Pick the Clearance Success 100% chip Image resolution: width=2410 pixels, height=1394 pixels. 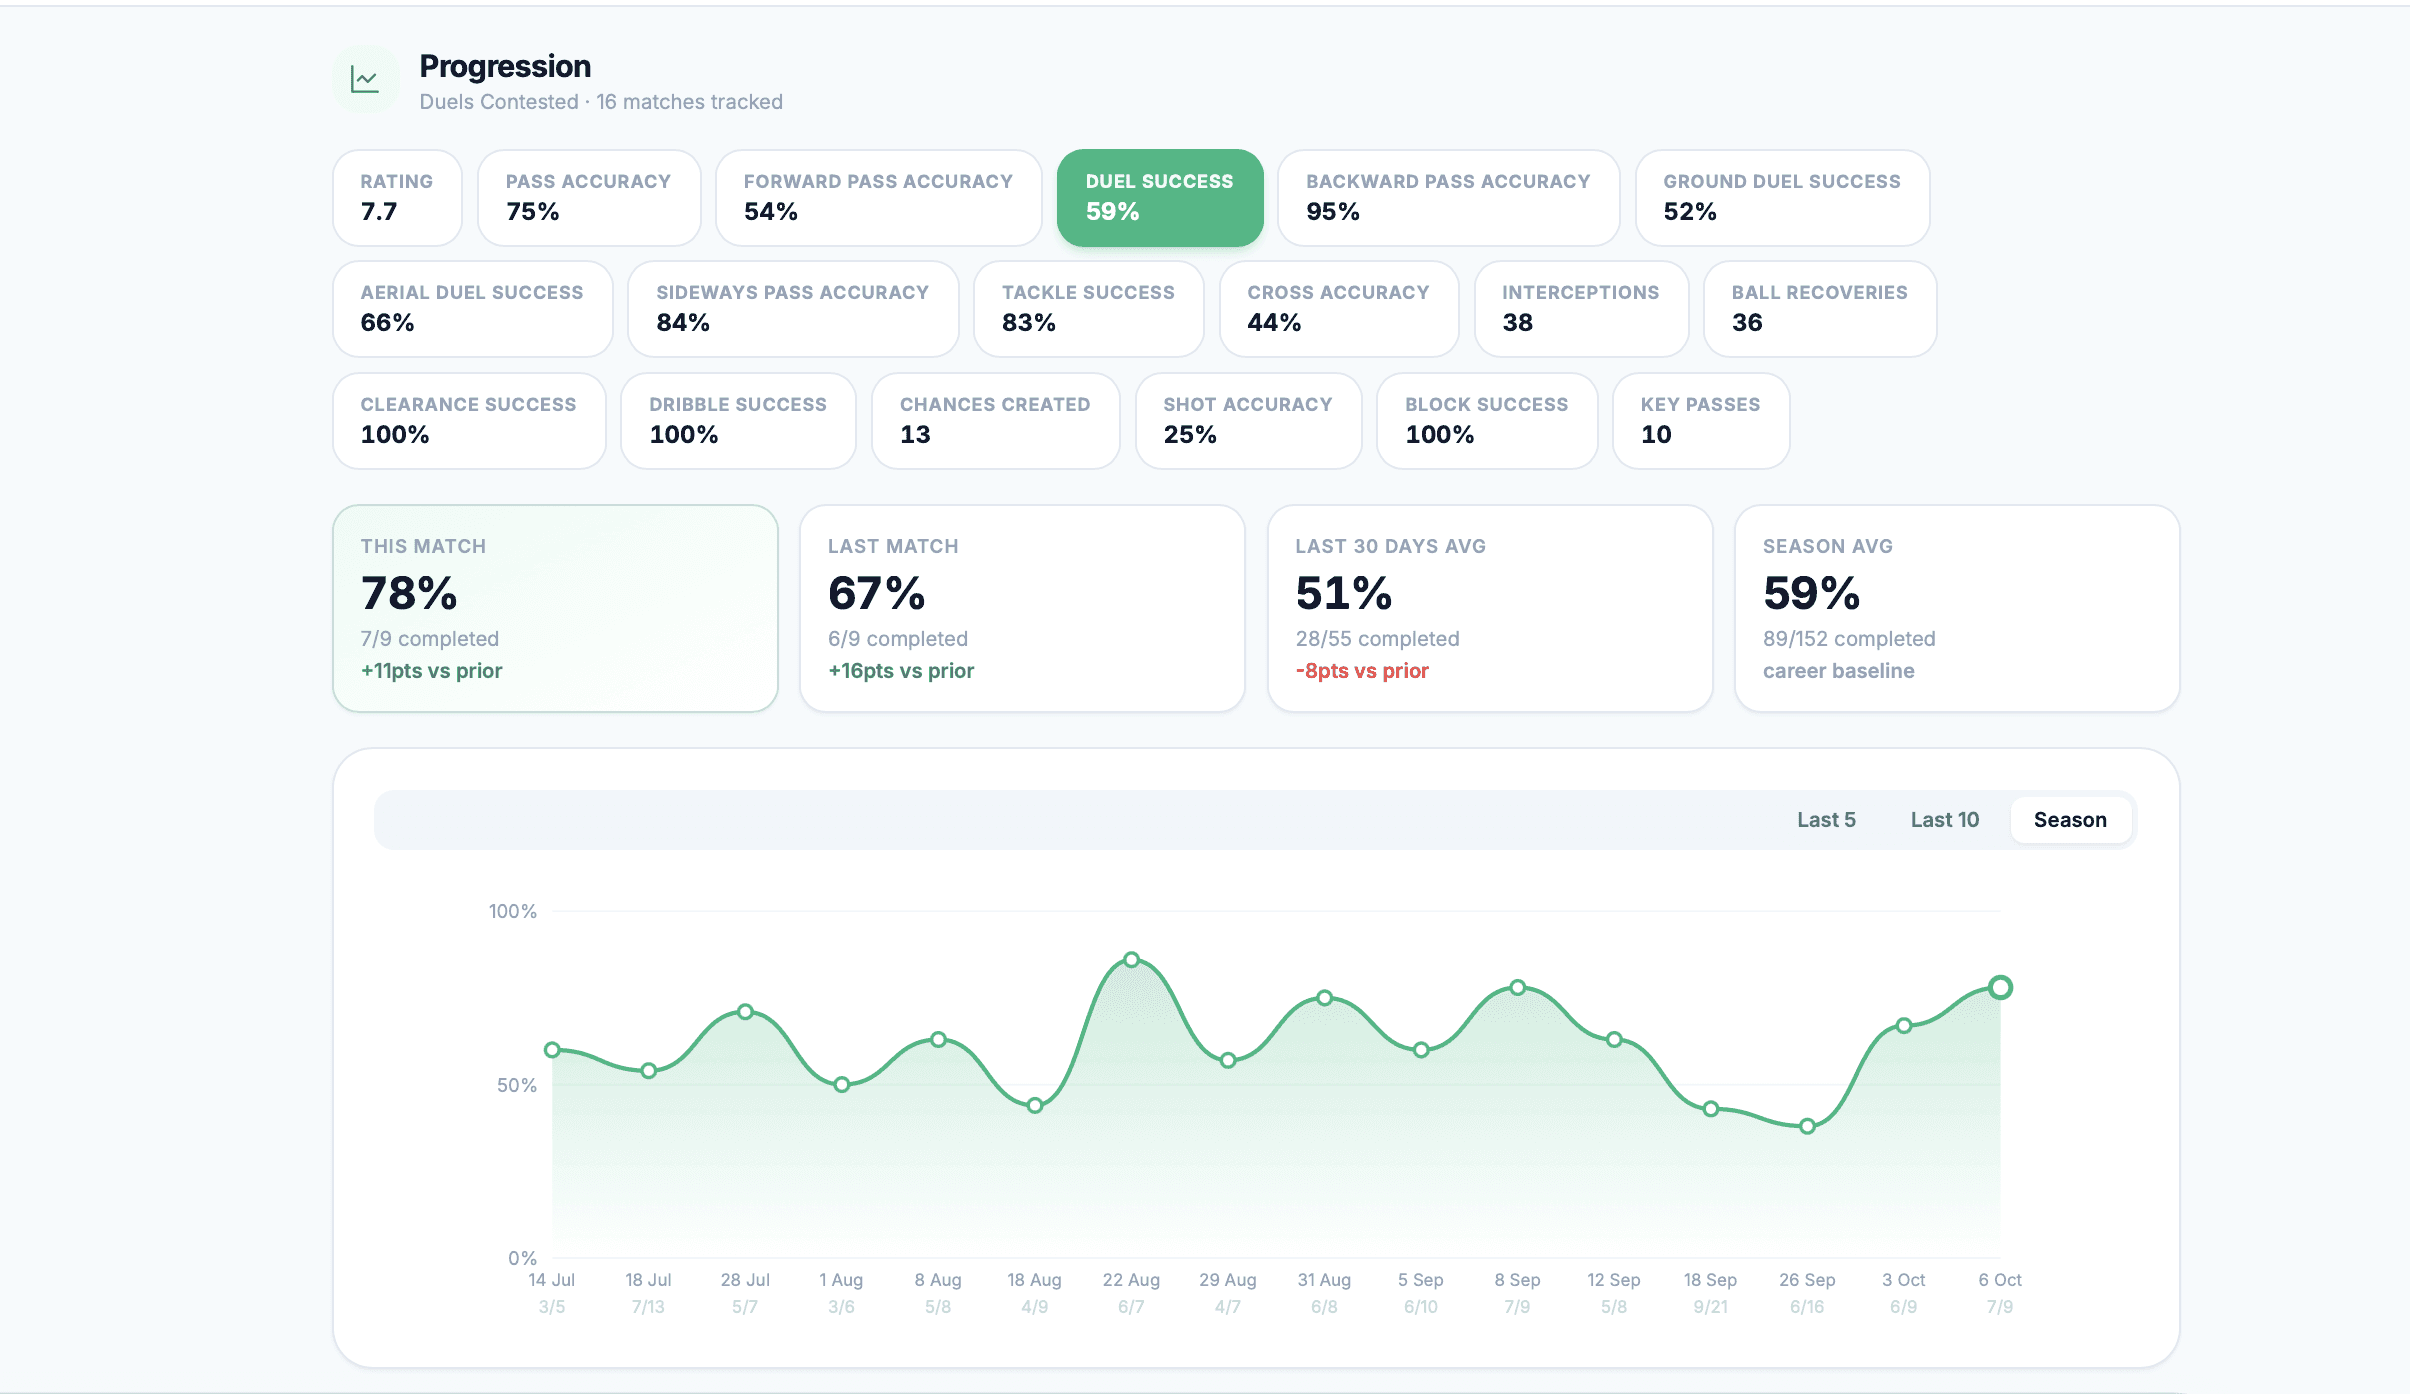click(x=469, y=421)
